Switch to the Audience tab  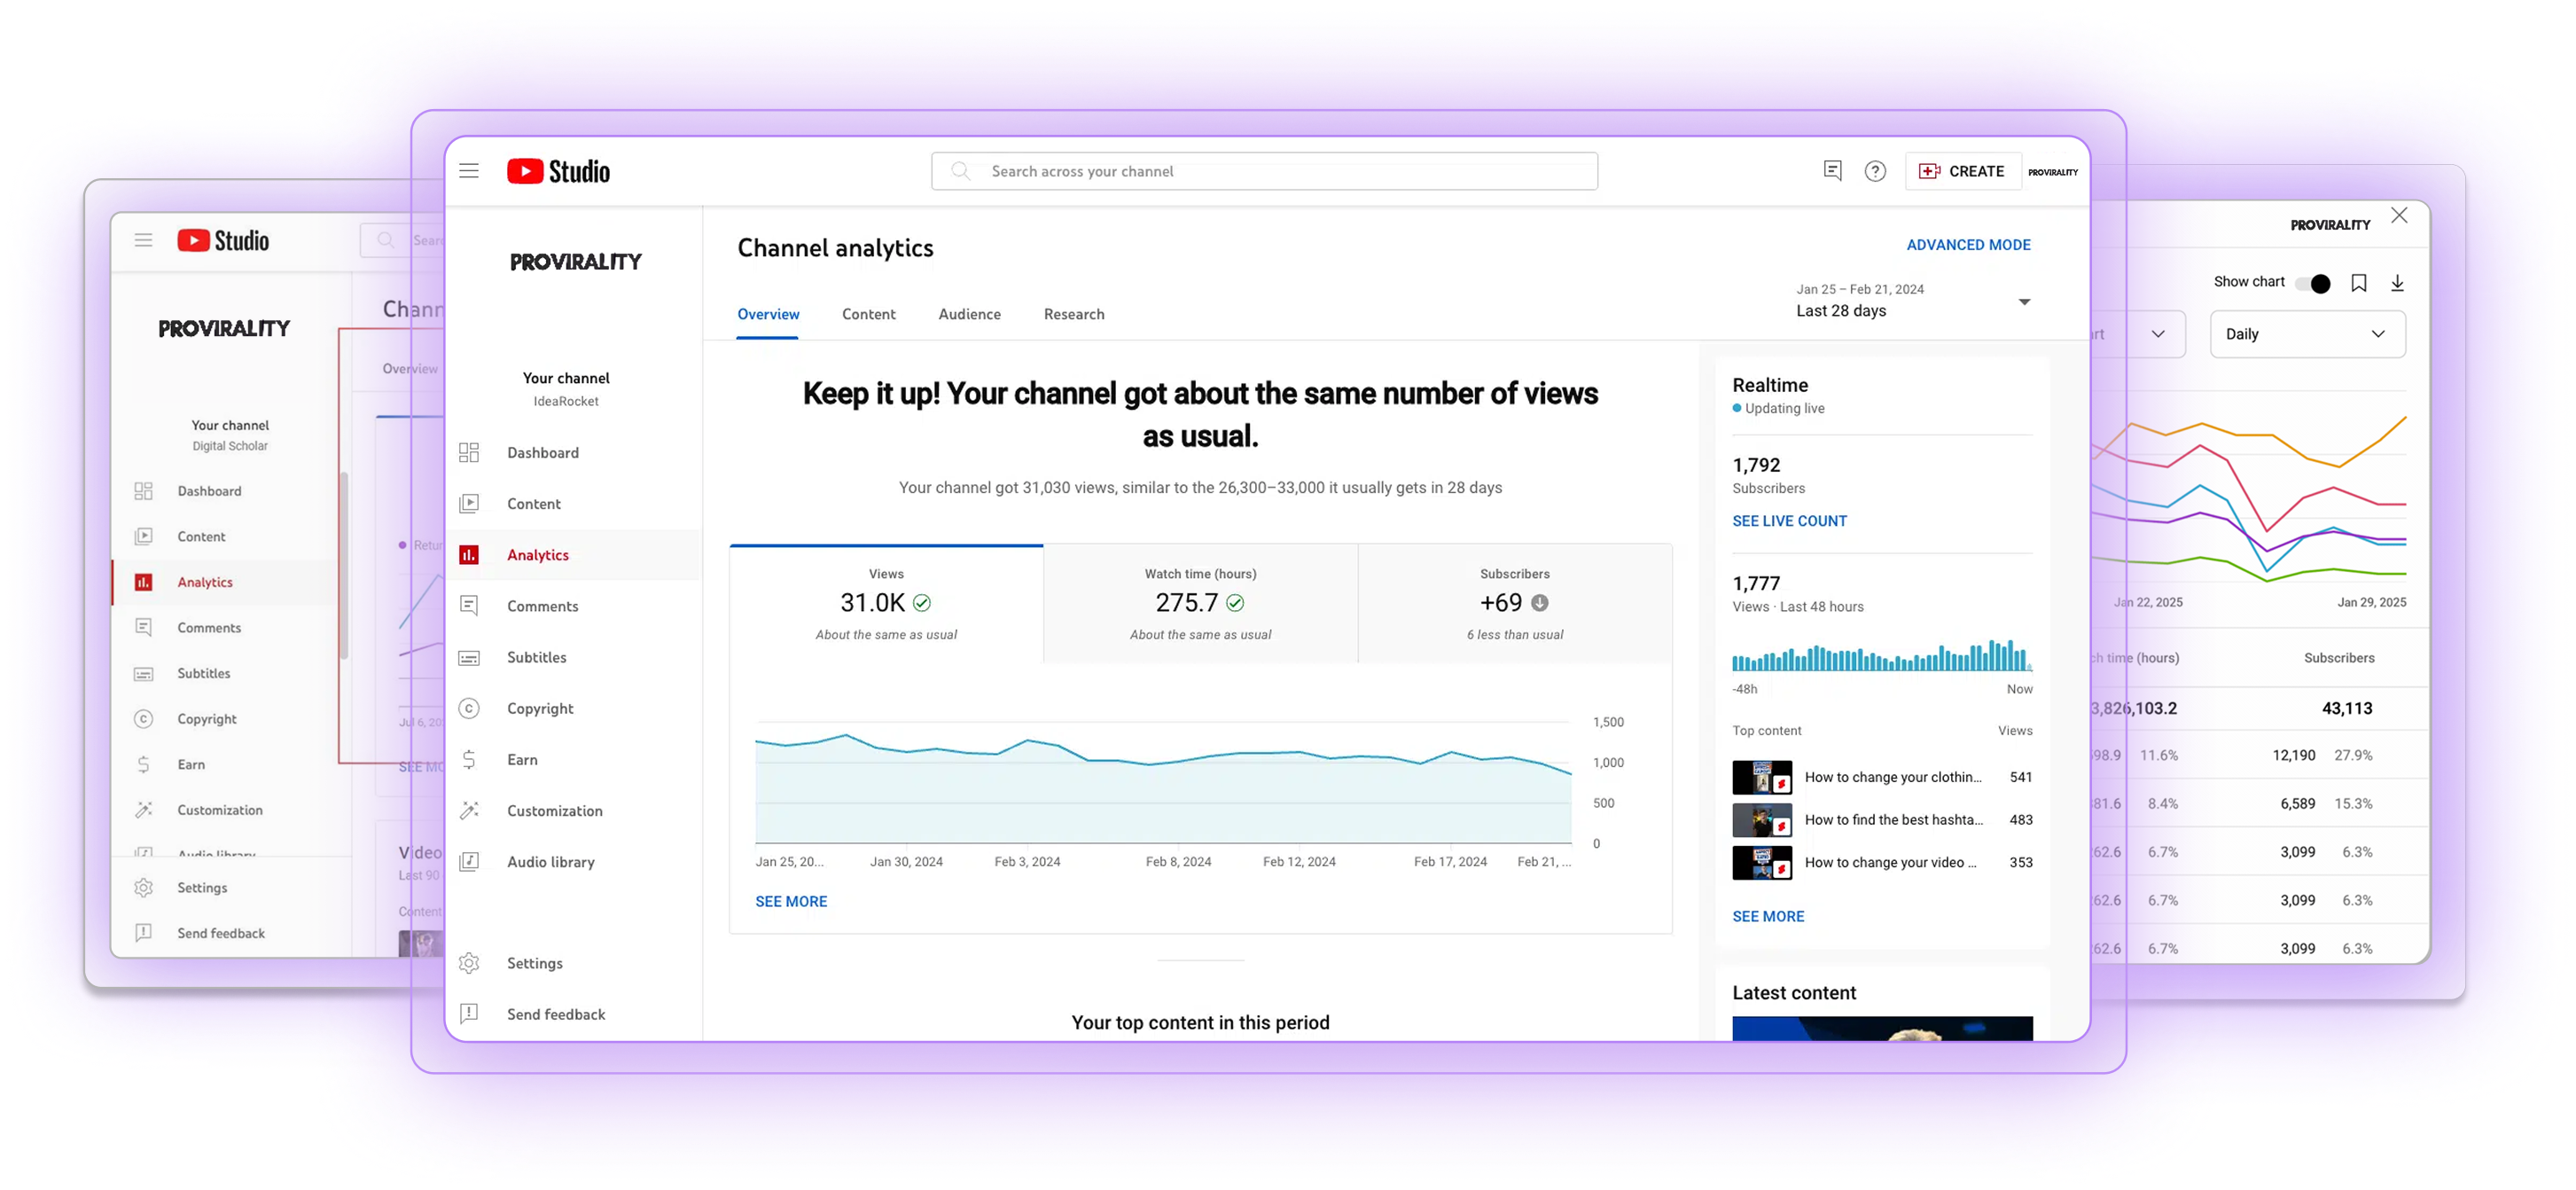coord(969,314)
